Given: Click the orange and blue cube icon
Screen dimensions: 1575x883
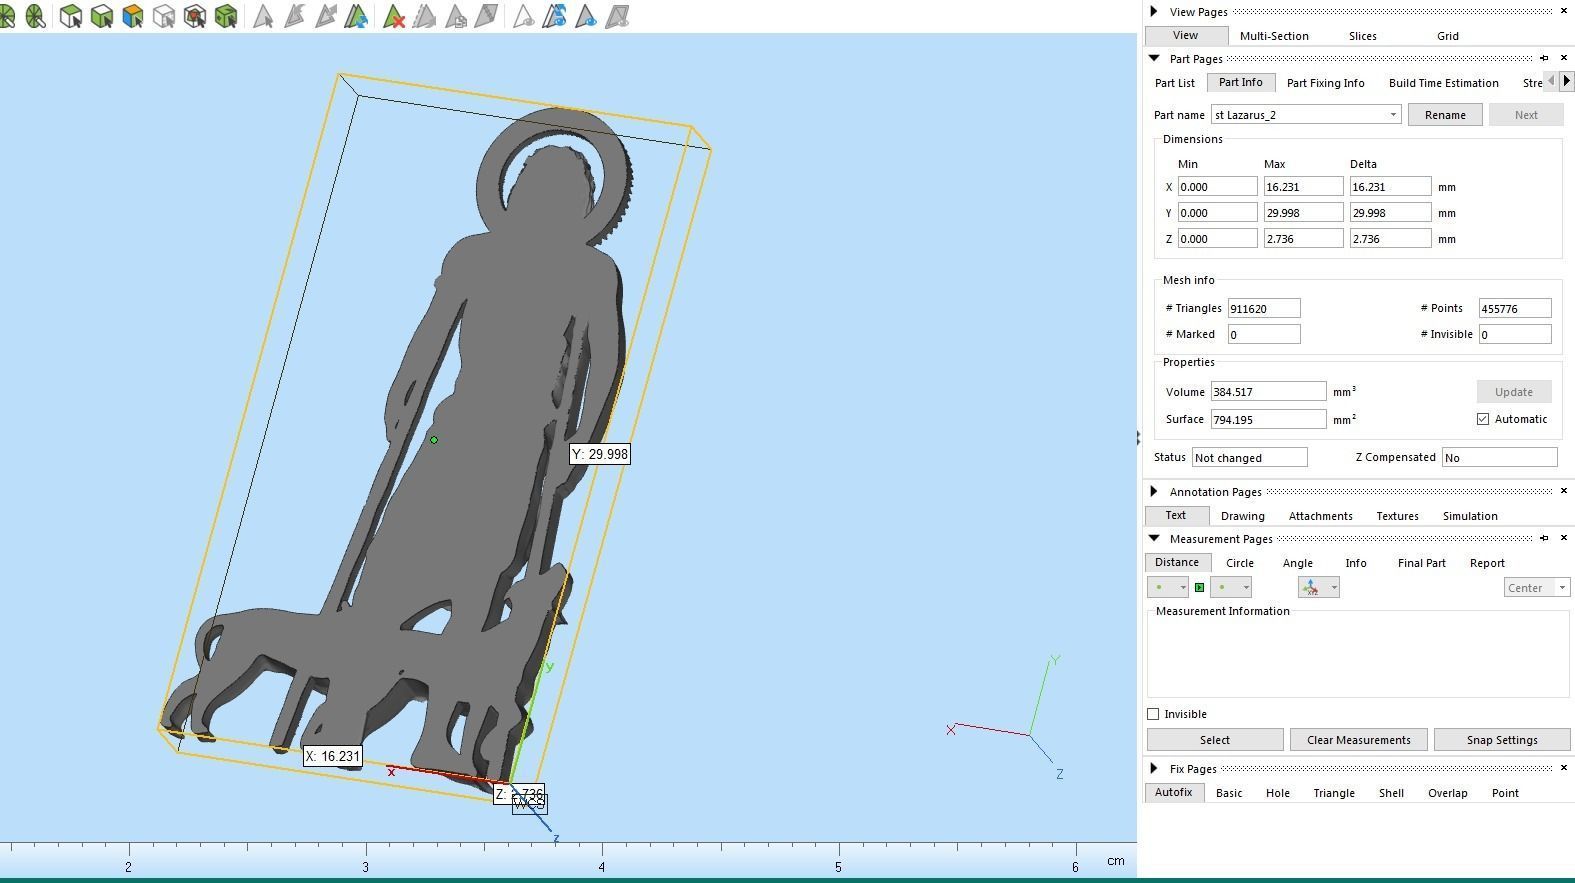Looking at the screenshot, I should (132, 16).
